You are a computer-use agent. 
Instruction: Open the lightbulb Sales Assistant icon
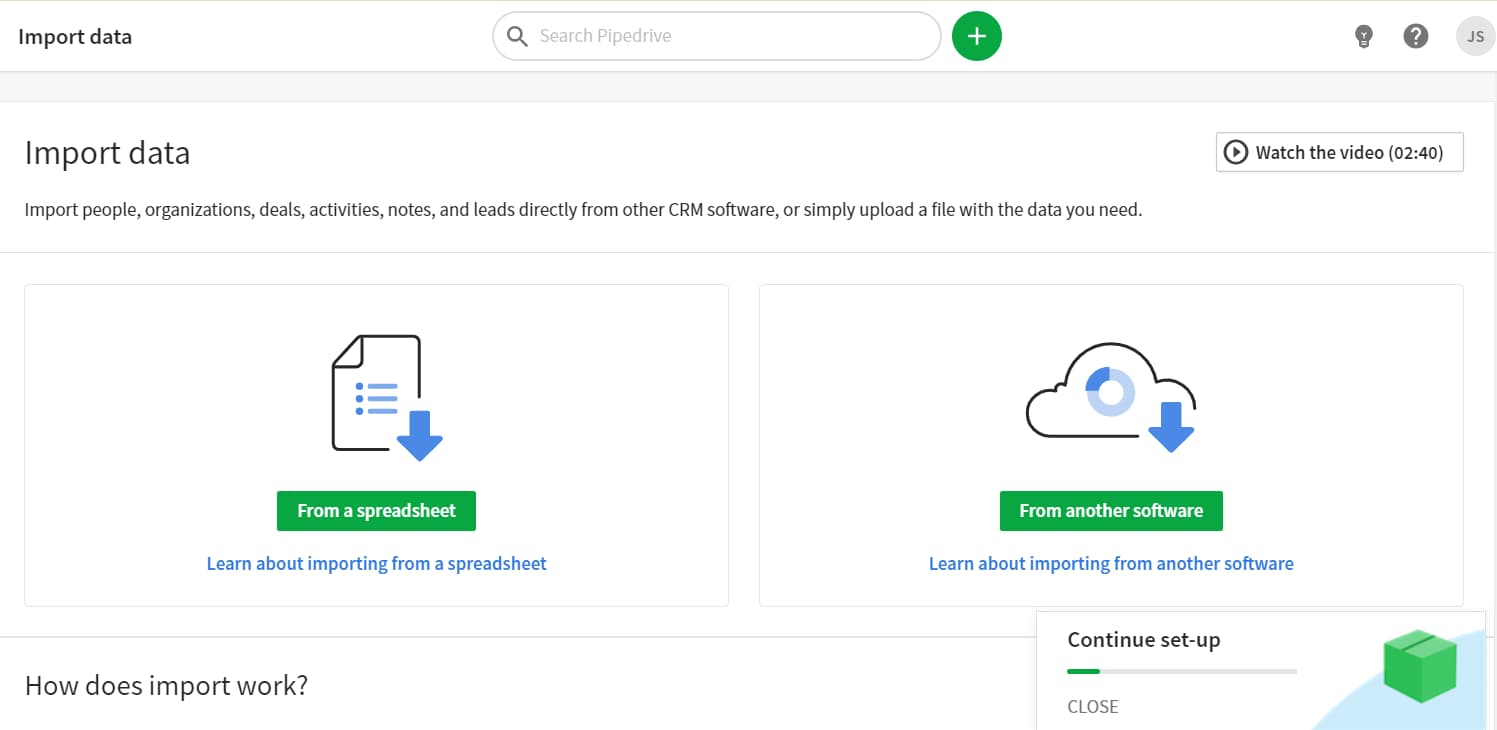[x=1363, y=37]
